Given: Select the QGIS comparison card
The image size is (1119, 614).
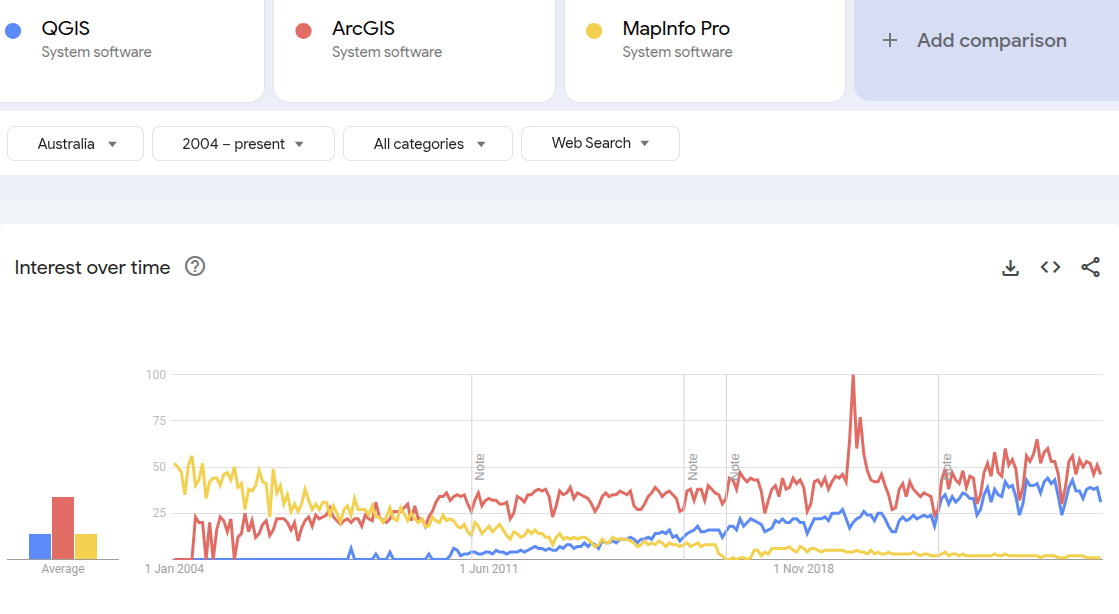Looking at the screenshot, I should 130,50.
